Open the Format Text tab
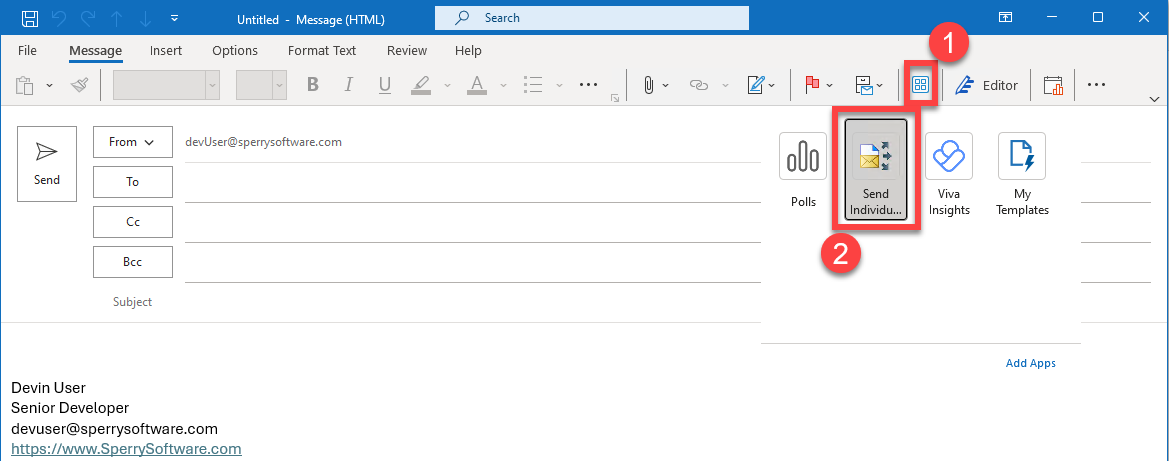Image resolution: width=1169 pixels, height=461 pixels. point(322,51)
